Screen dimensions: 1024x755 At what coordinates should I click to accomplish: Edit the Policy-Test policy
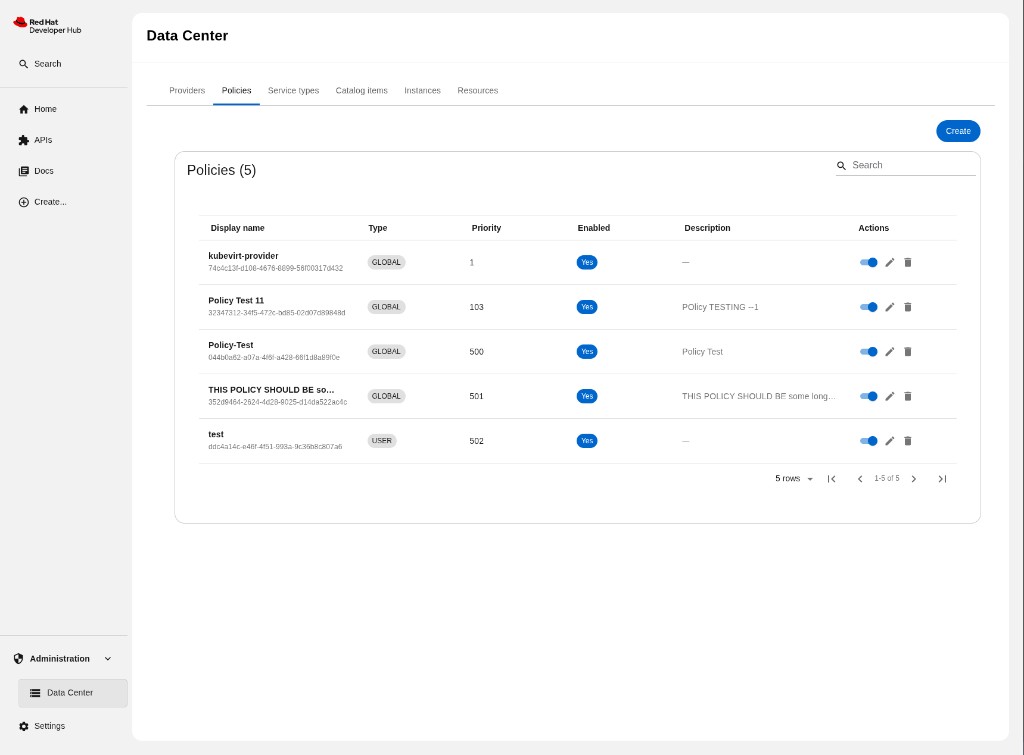point(889,352)
